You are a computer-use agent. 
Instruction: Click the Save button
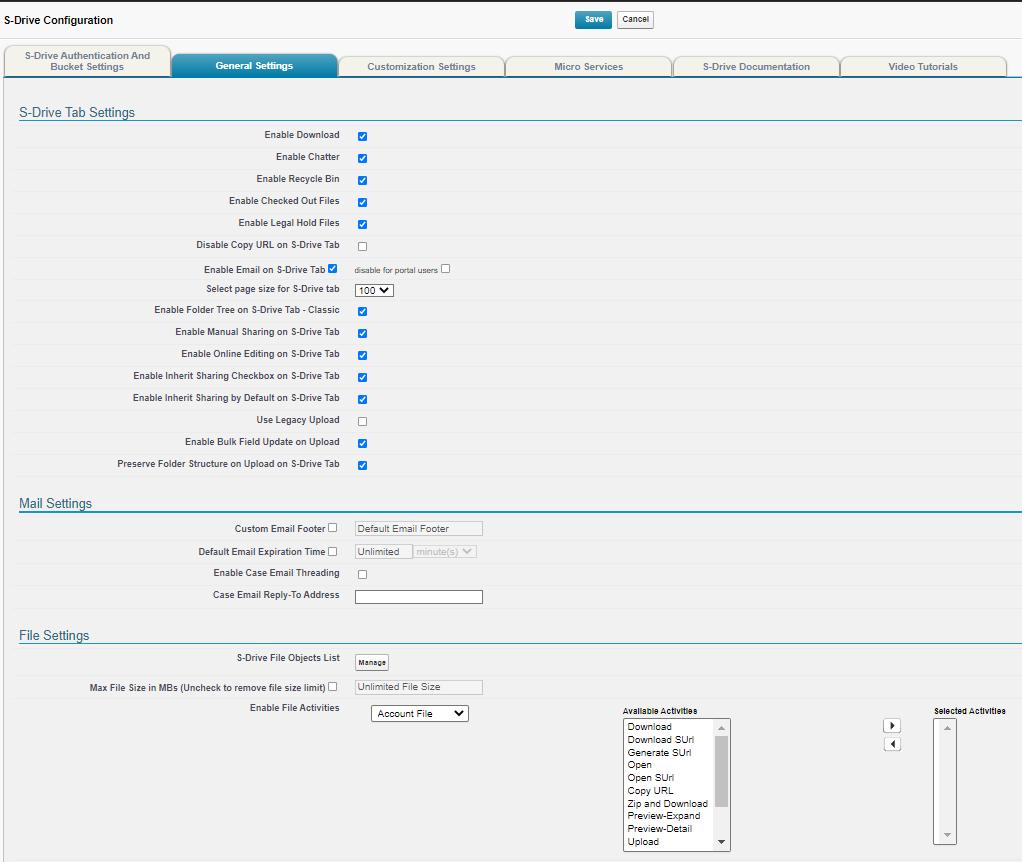coord(593,20)
